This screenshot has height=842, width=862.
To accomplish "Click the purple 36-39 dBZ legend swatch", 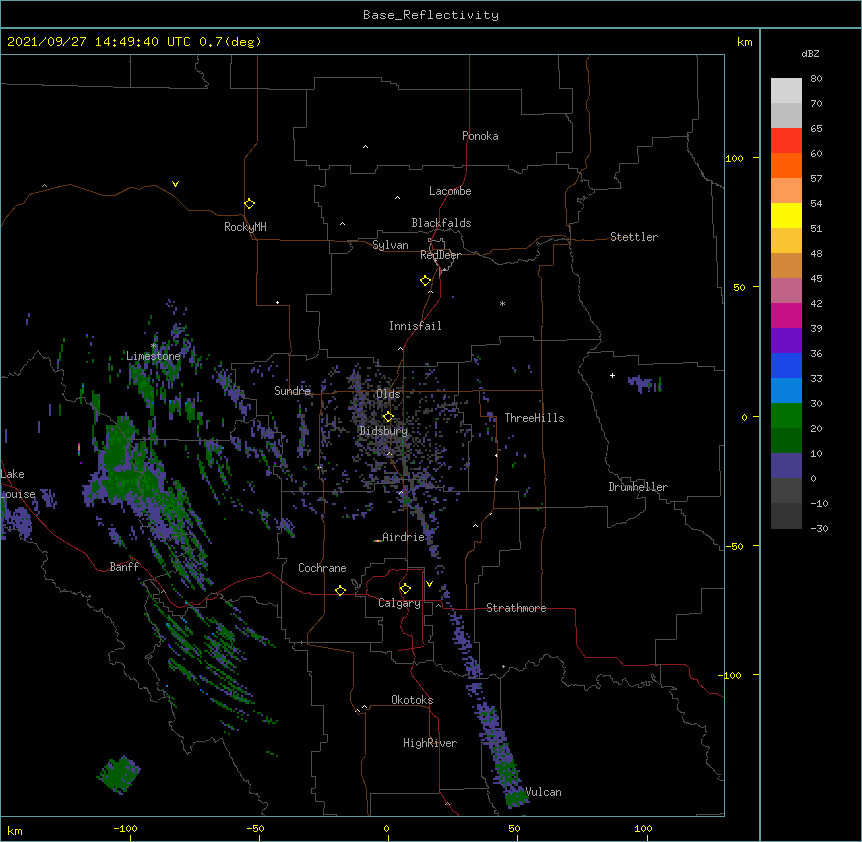I will [786, 341].
